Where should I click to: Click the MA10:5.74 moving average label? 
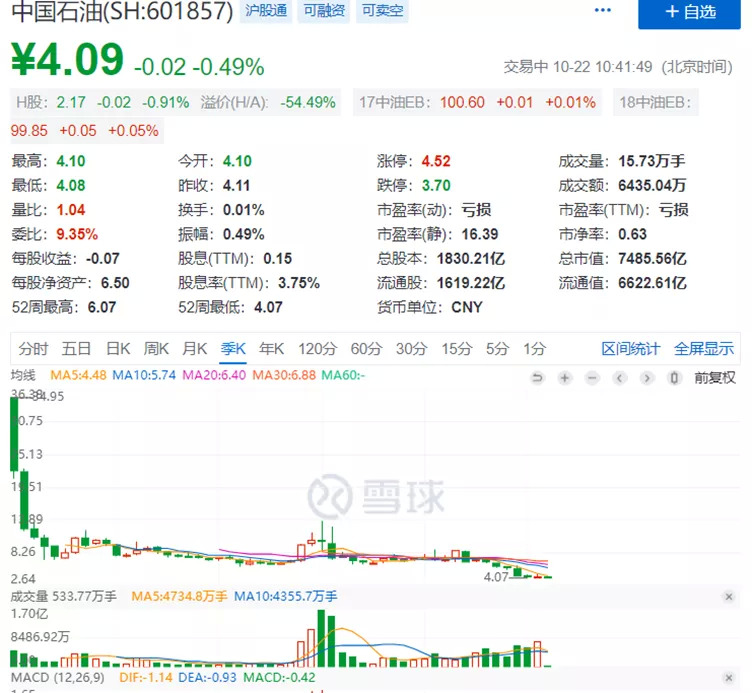pyautogui.click(x=144, y=375)
